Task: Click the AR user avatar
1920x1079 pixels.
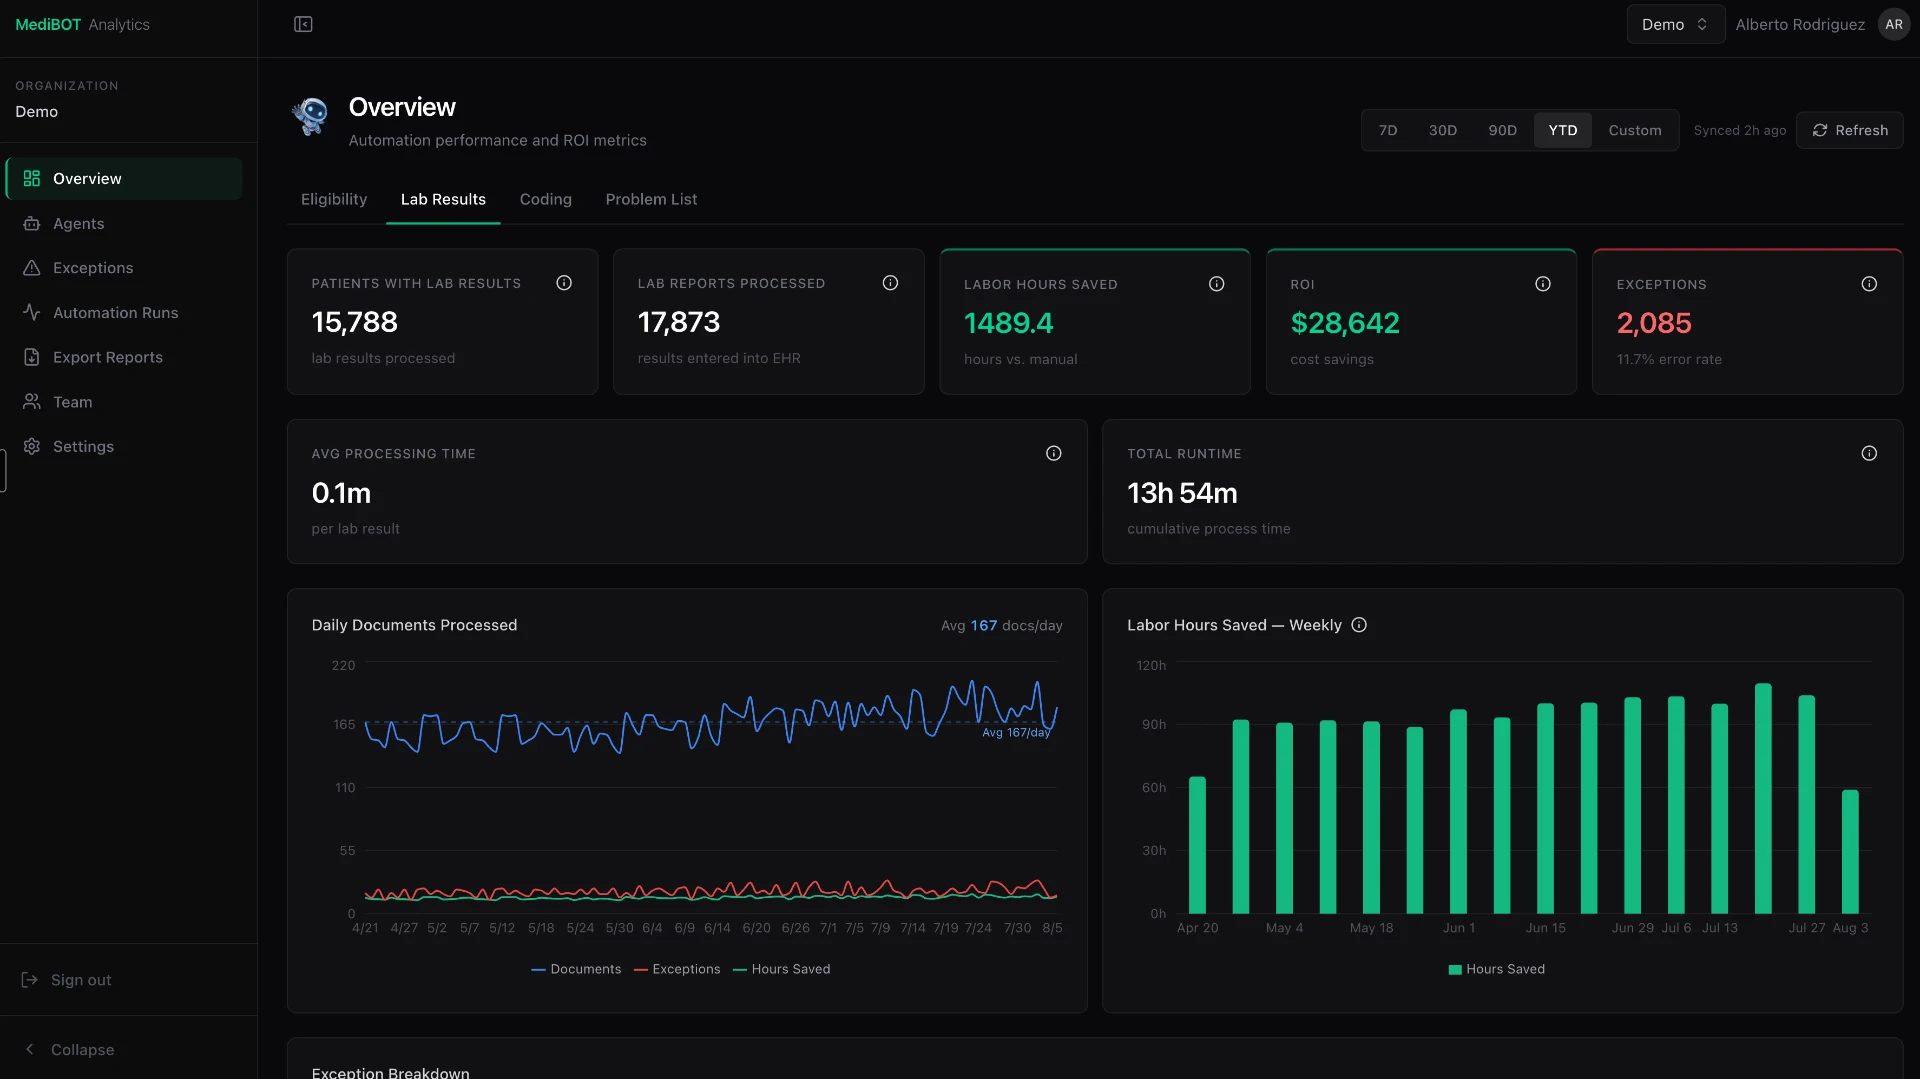Action: [x=1894, y=24]
